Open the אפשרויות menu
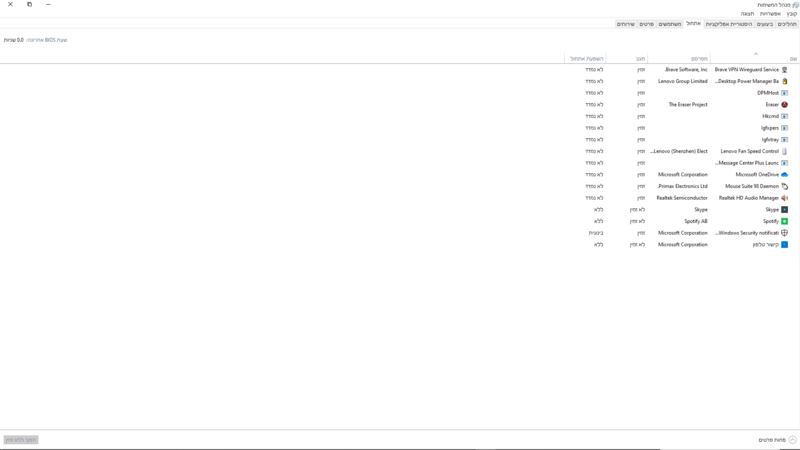The height and width of the screenshot is (450, 800). coord(770,14)
